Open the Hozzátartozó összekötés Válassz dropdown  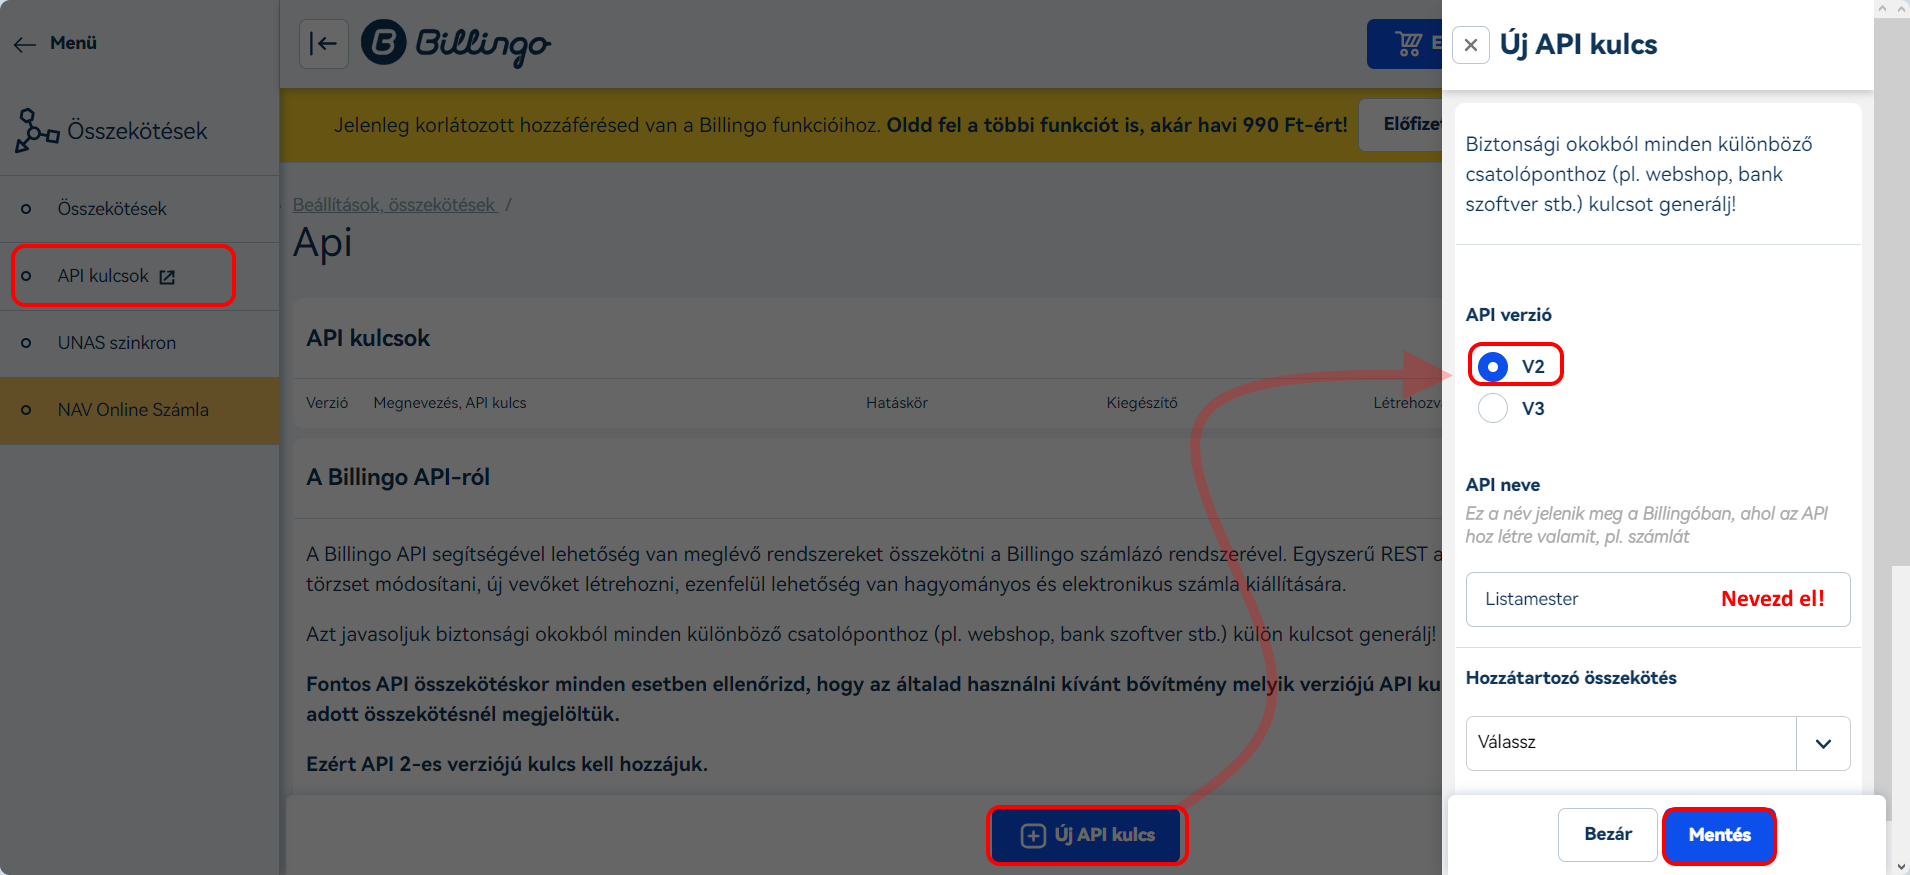click(x=1658, y=743)
